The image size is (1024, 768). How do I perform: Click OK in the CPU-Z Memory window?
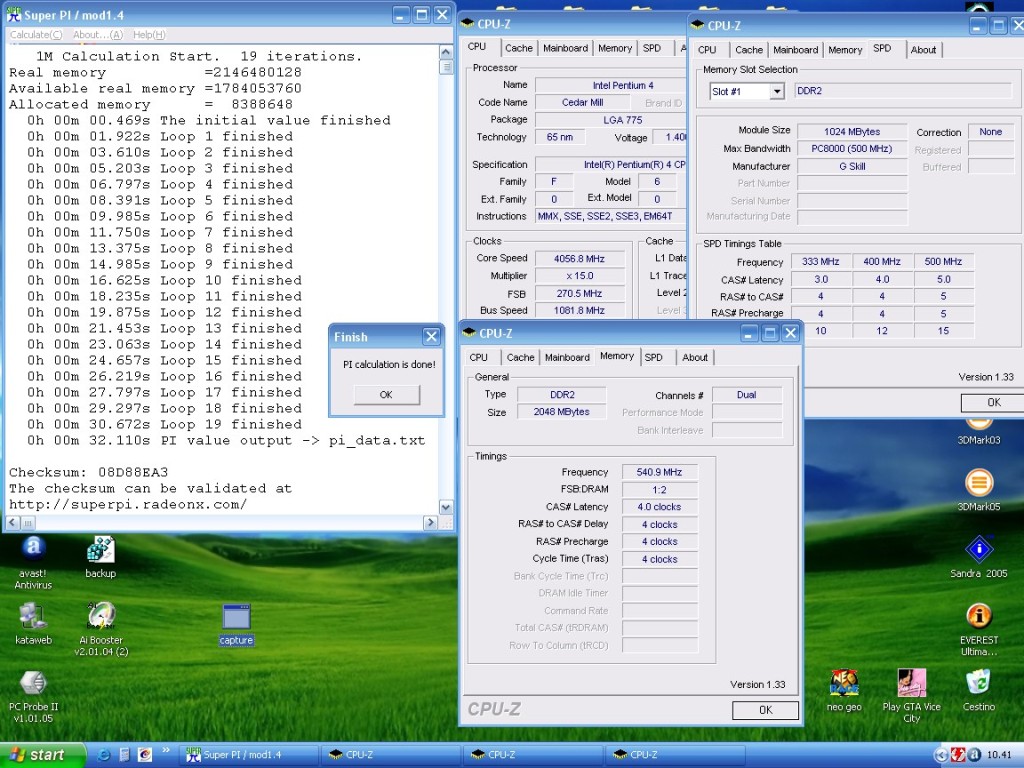tap(765, 710)
